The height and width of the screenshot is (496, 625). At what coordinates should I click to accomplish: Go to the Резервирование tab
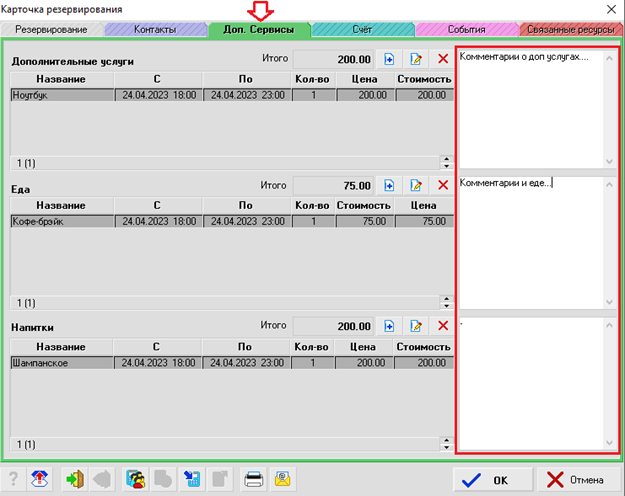point(52,30)
